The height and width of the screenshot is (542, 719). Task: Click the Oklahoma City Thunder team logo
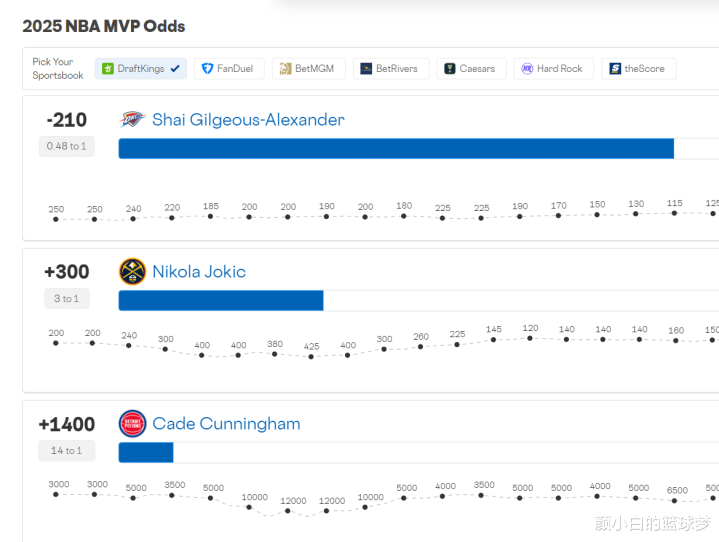(x=132, y=120)
